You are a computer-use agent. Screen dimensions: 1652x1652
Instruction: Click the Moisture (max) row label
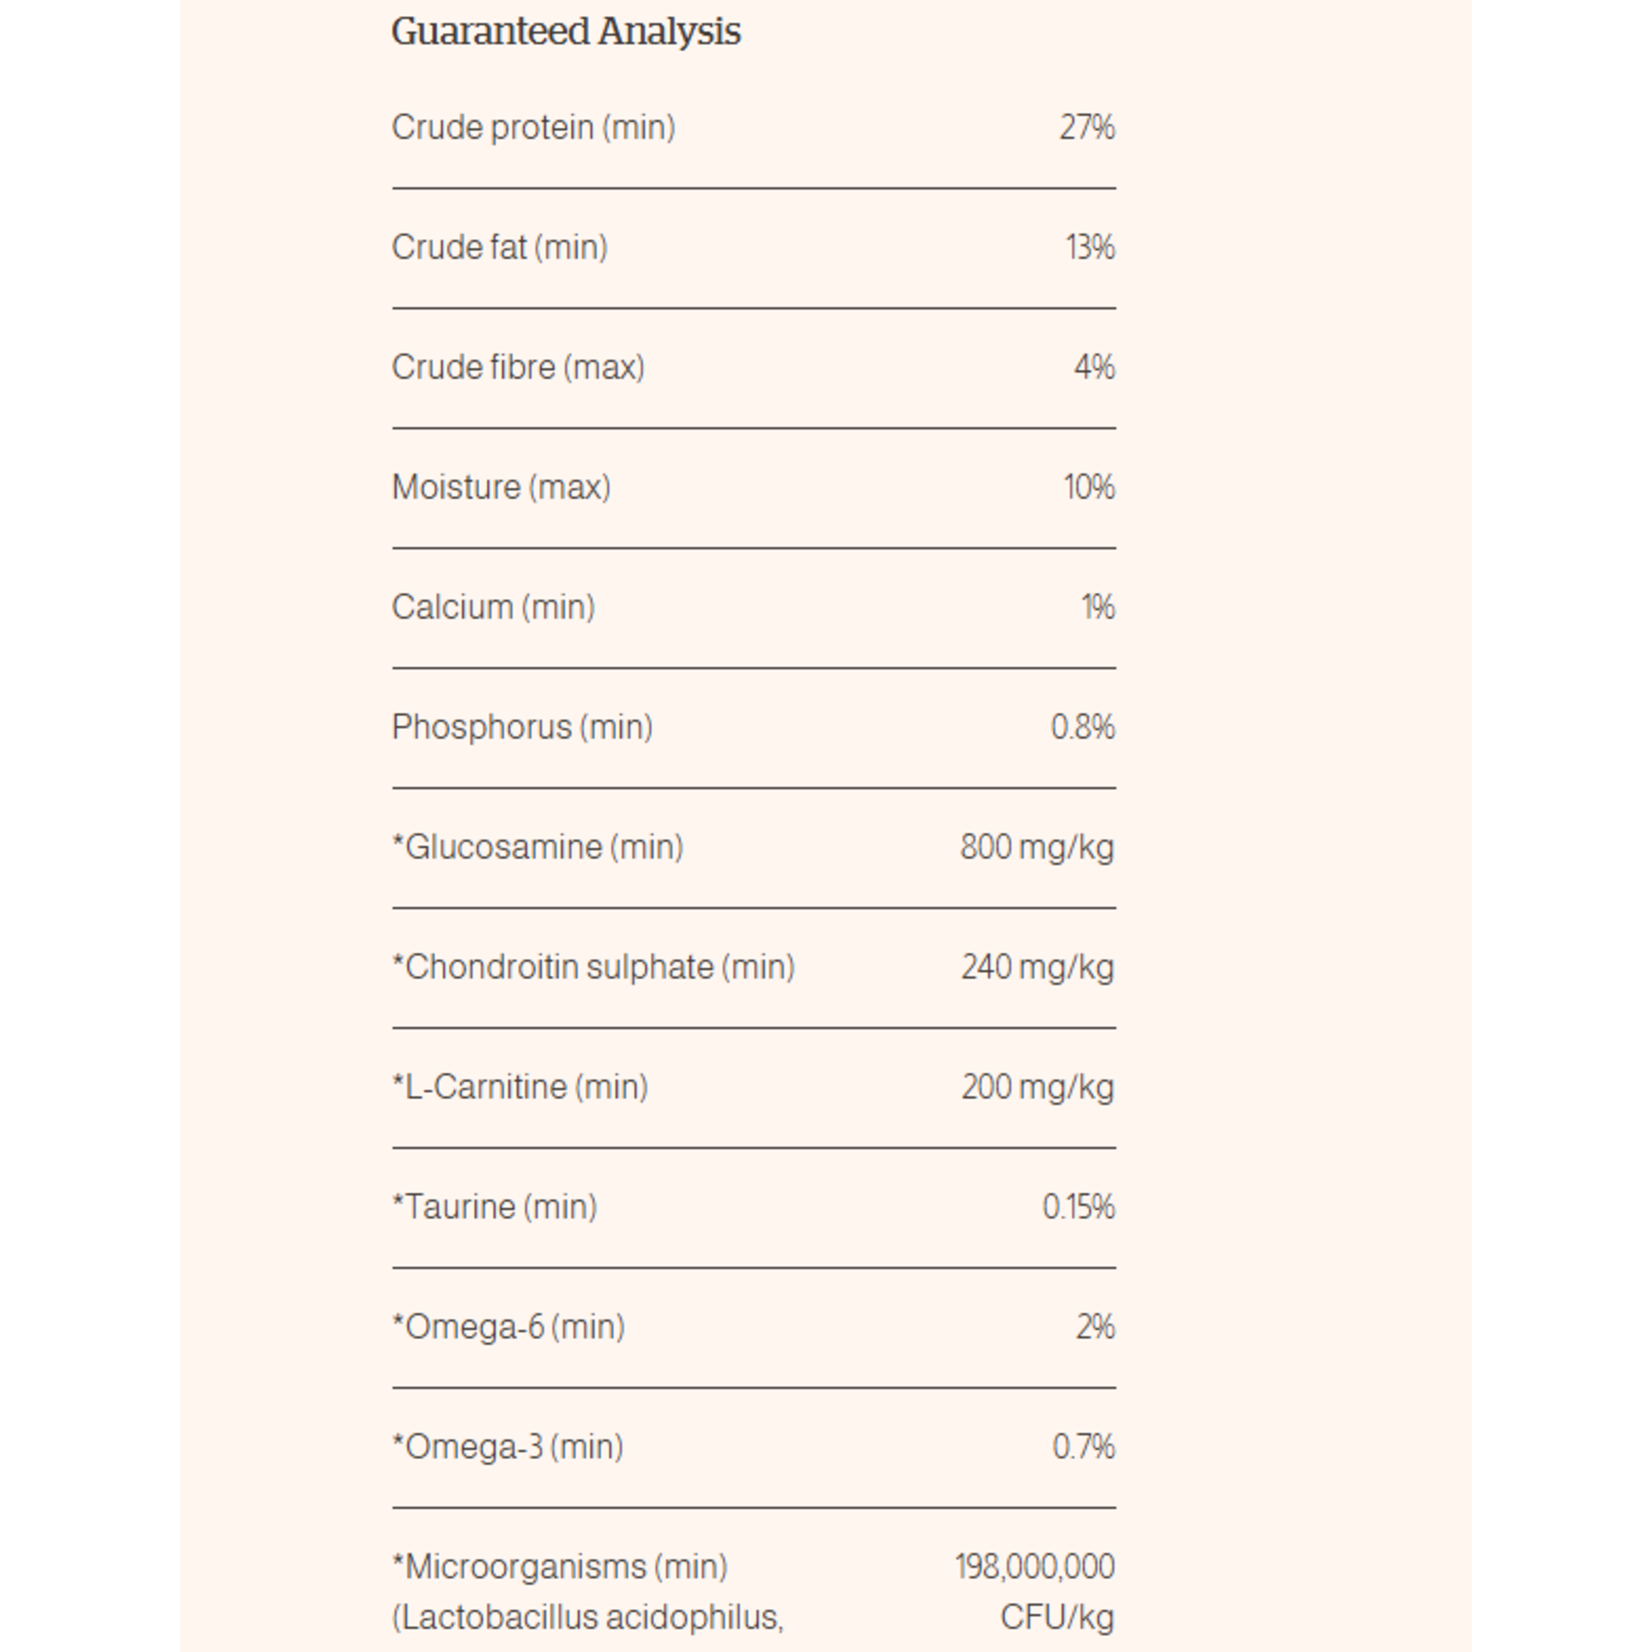pos(501,488)
